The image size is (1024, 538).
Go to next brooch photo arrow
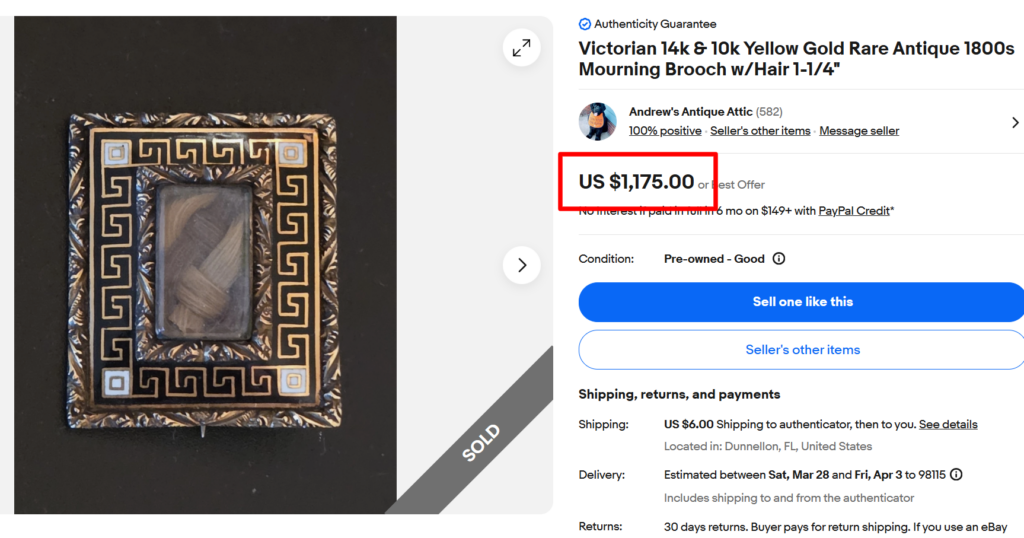click(x=521, y=265)
